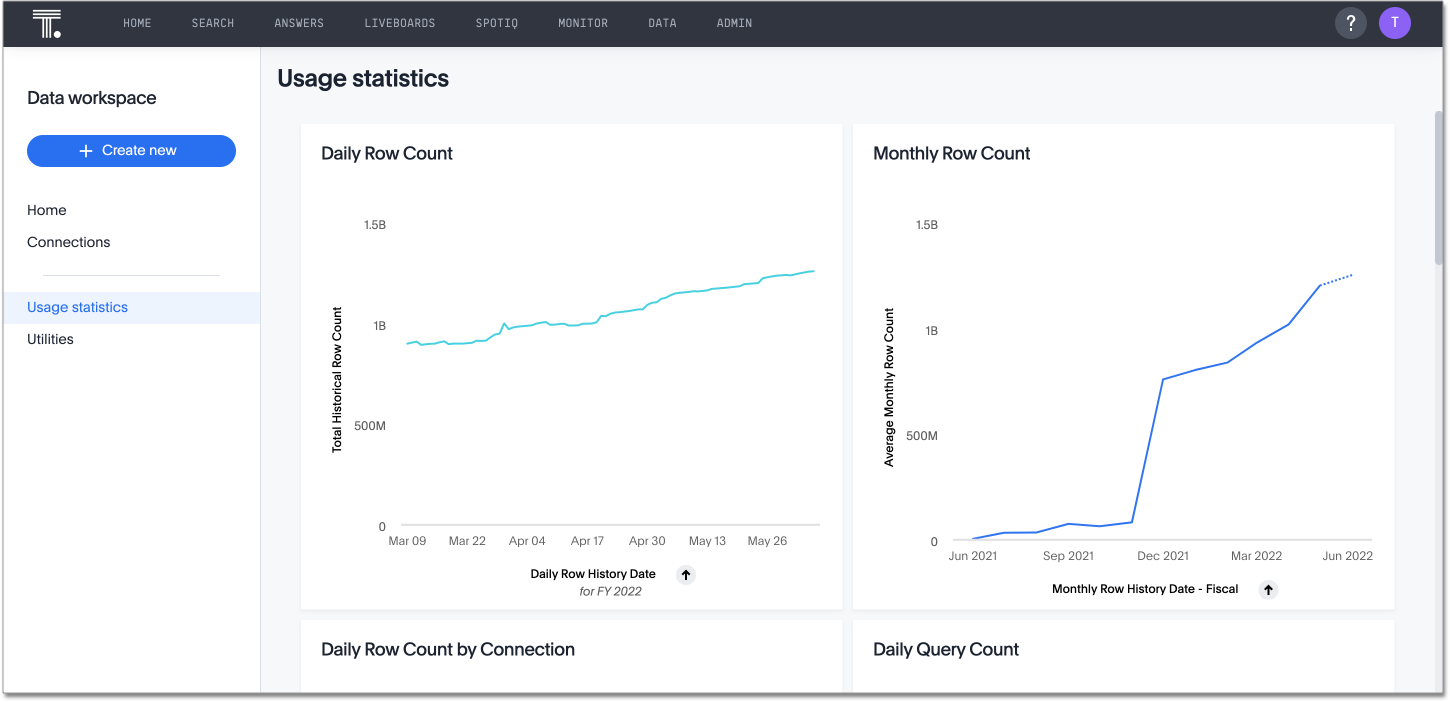Click the sort arrow beside Daily Row History Date
The height and width of the screenshot is (702, 1450).
click(x=686, y=574)
